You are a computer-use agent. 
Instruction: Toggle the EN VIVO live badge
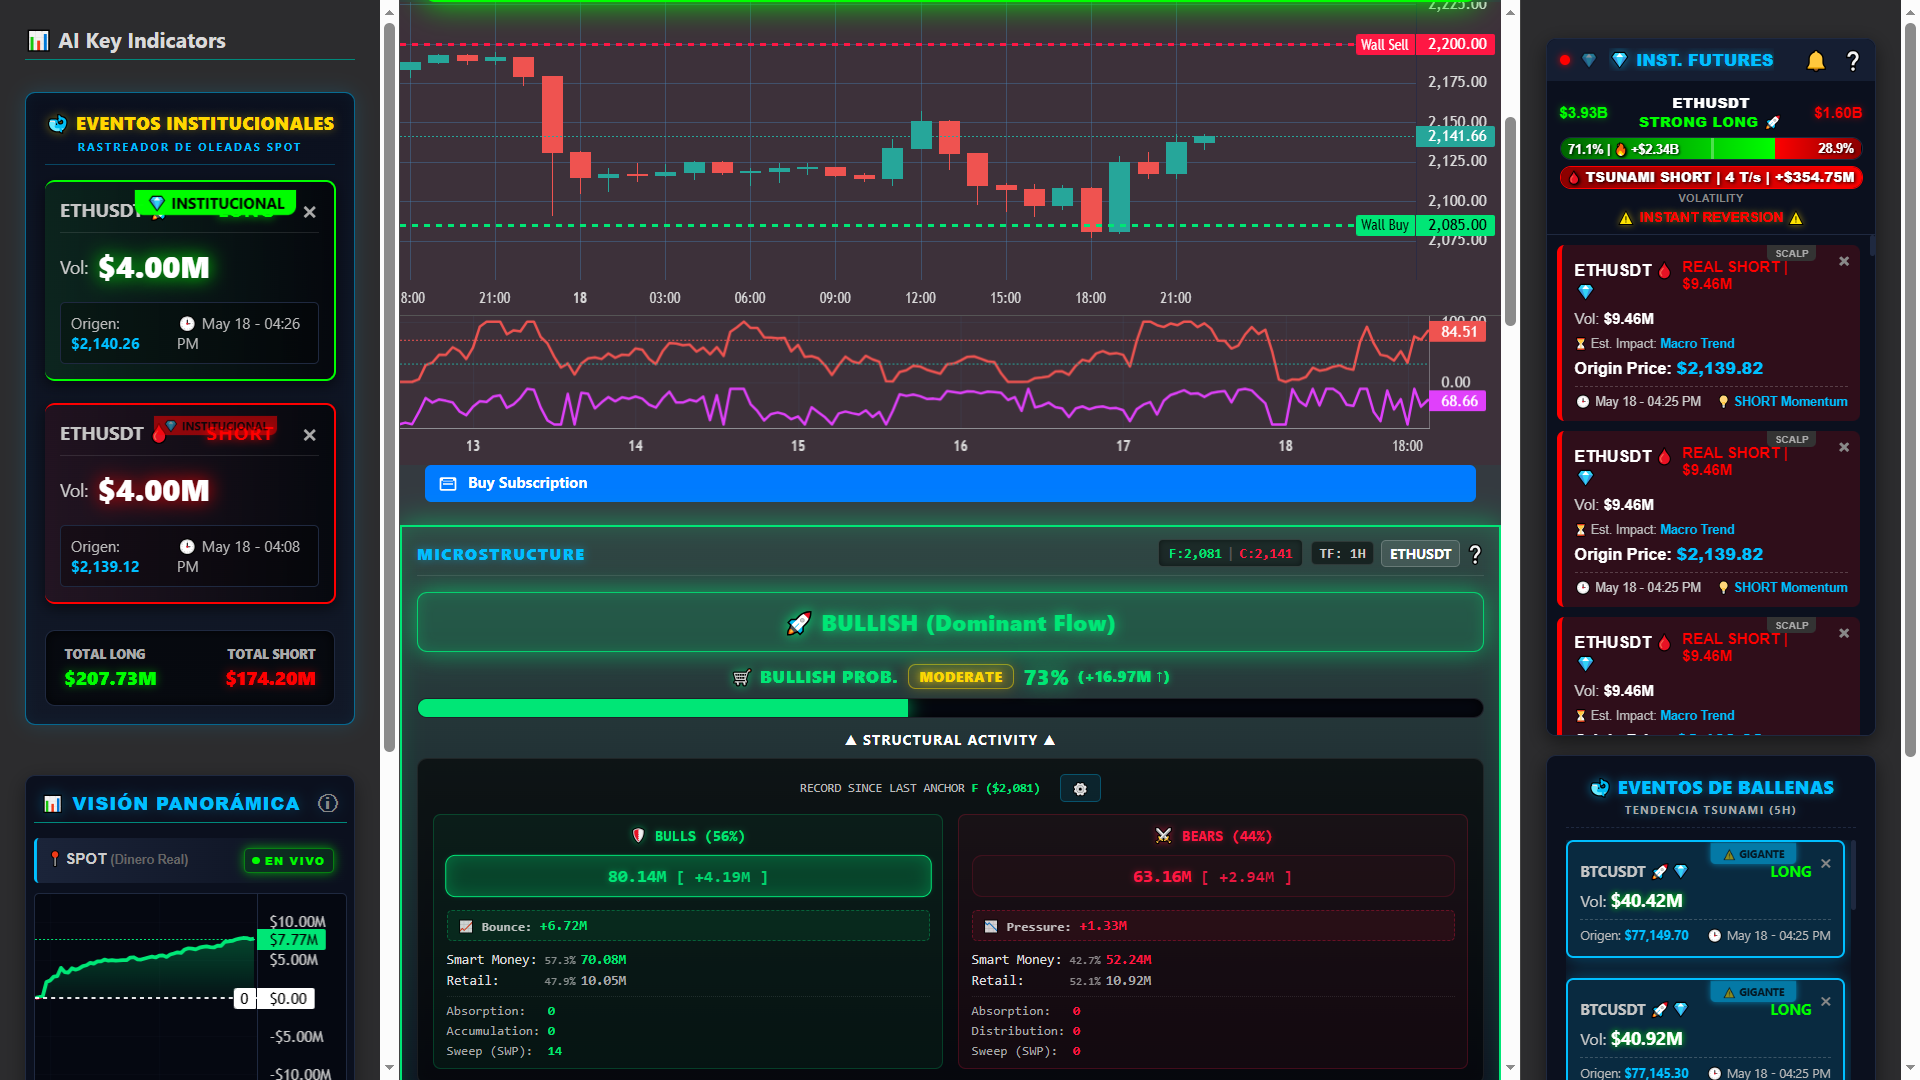coord(288,860)
